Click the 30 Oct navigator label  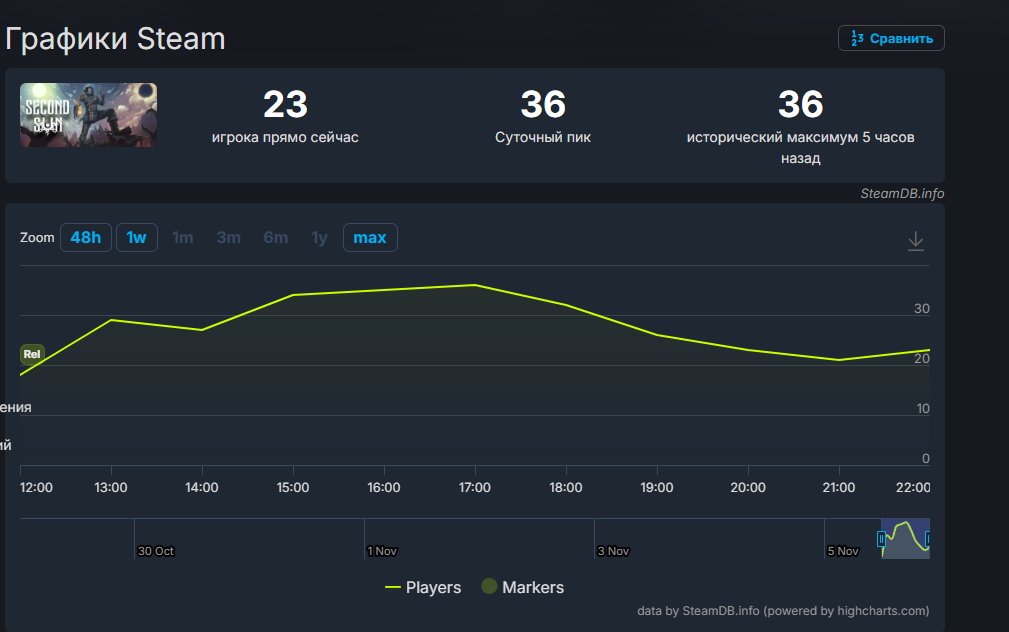156,551
